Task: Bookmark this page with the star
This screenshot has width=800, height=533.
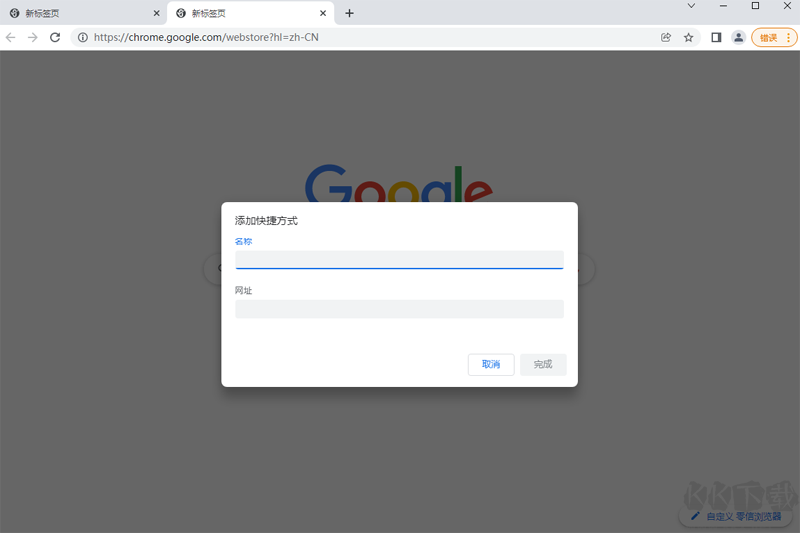Action: (x=688, y=37)
